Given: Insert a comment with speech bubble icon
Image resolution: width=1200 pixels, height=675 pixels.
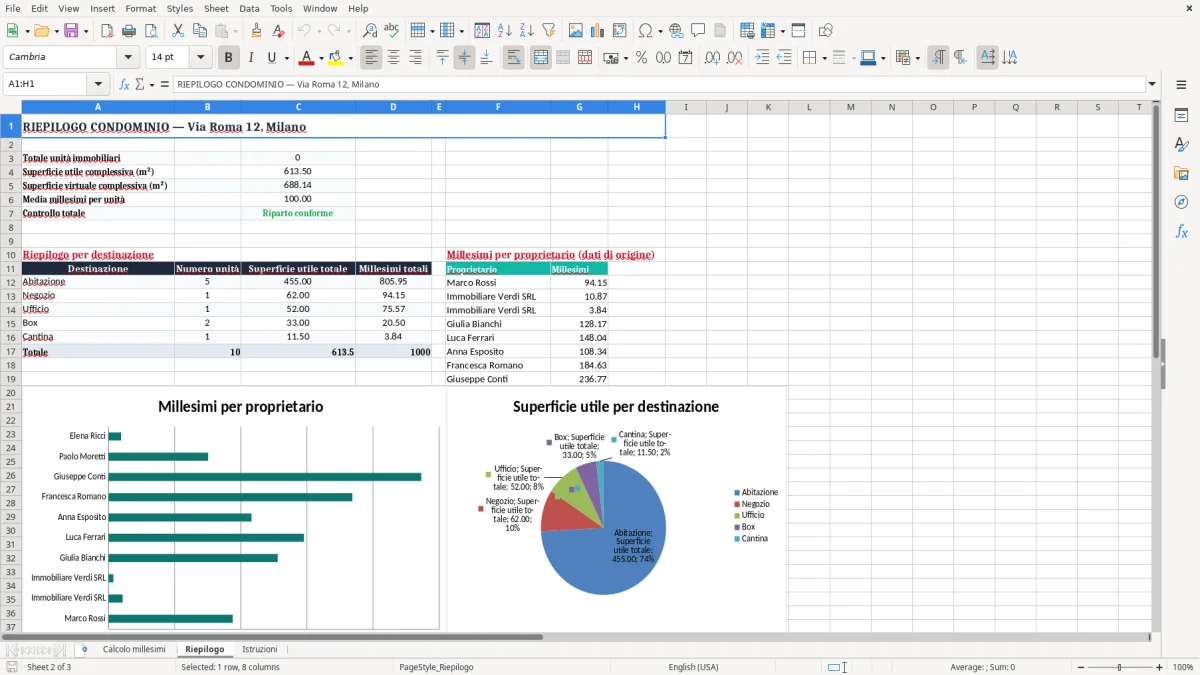Looking at the screenshot, I should click(x=698, y=31).
